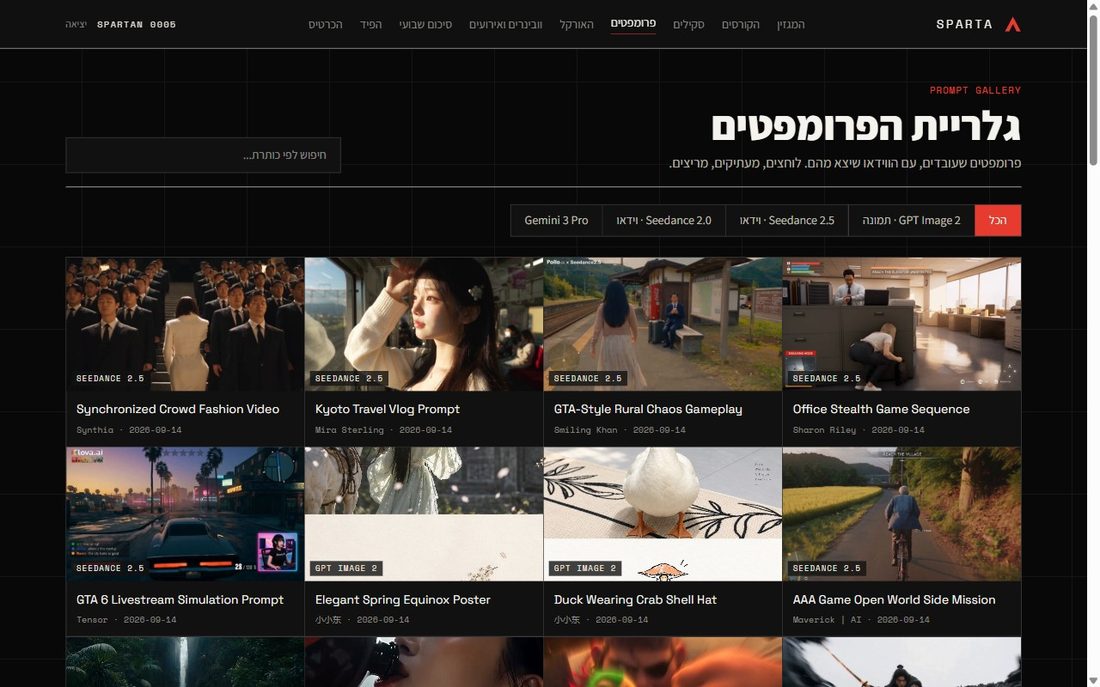Click title Duck Wearing Crab Shell Hat

[635, 600]
